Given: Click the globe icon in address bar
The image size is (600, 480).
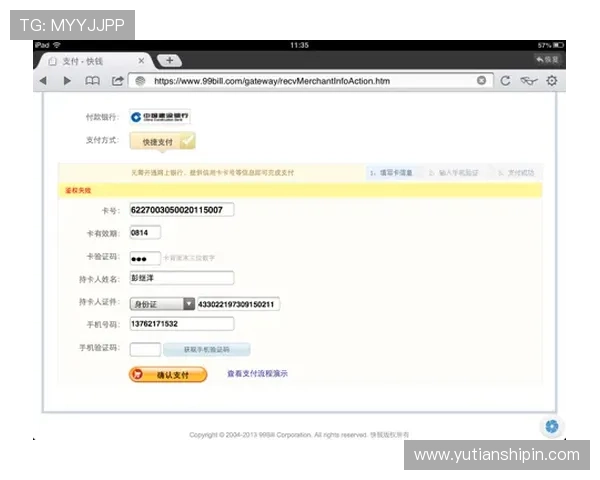Looking at the screenshot, I should (x=140, y=81).
